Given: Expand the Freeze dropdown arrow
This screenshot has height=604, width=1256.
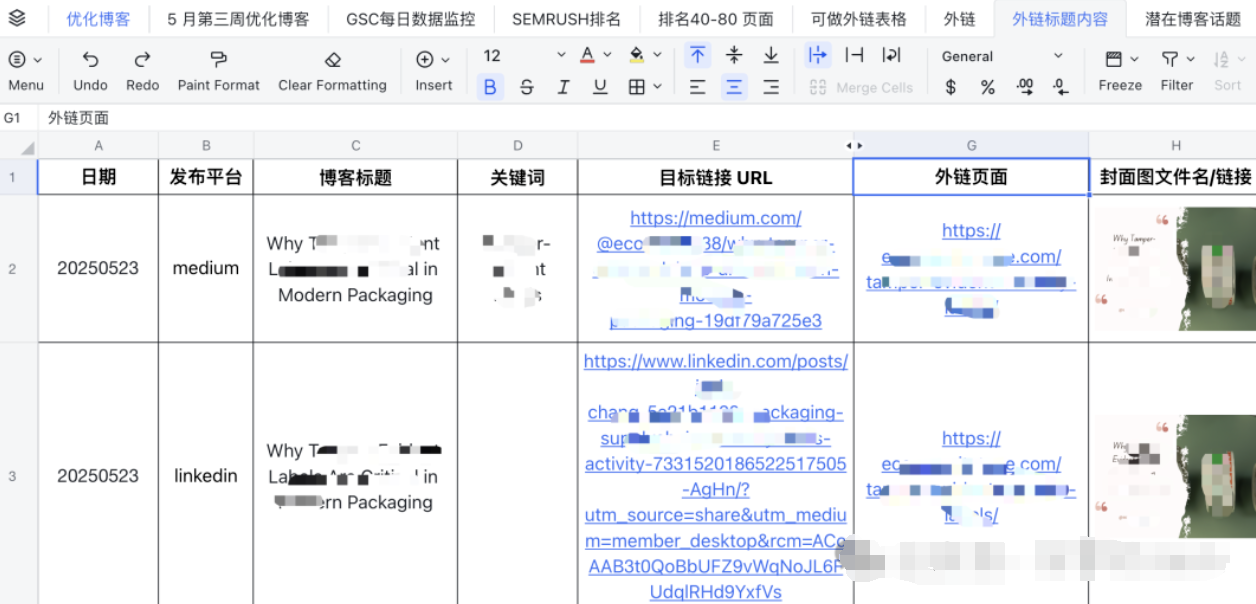Looking at the screenshot, I should pos(1134,59).
